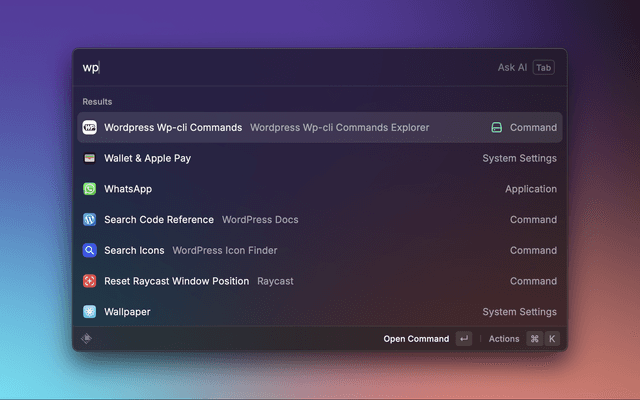The image size is (640, 400).
Task: Click 'Application' label on WhatsApp row
Action: (531, 189)
